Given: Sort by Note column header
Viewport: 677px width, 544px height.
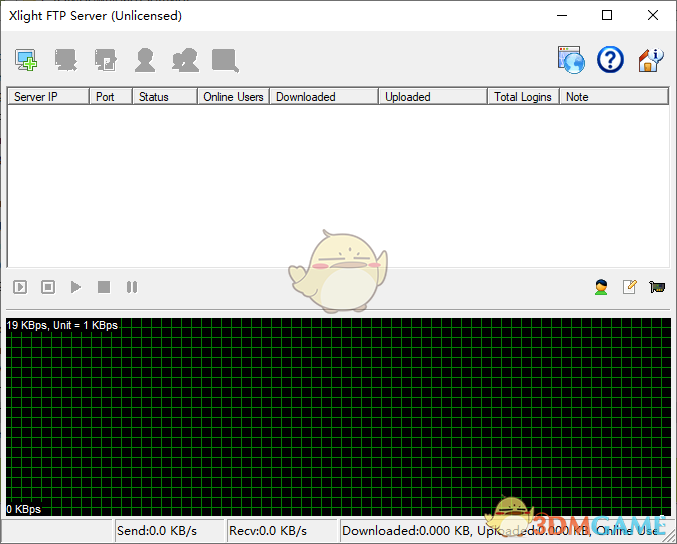Looking at the screenshot, I should pyautogui.click(x=614, y=97).
